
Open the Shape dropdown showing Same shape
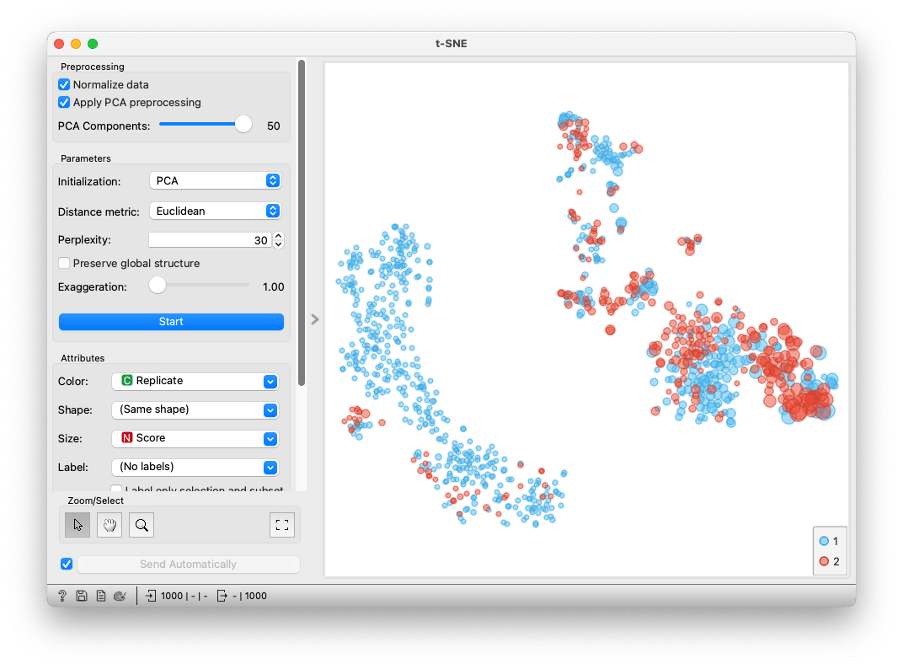tap(195, 409)
